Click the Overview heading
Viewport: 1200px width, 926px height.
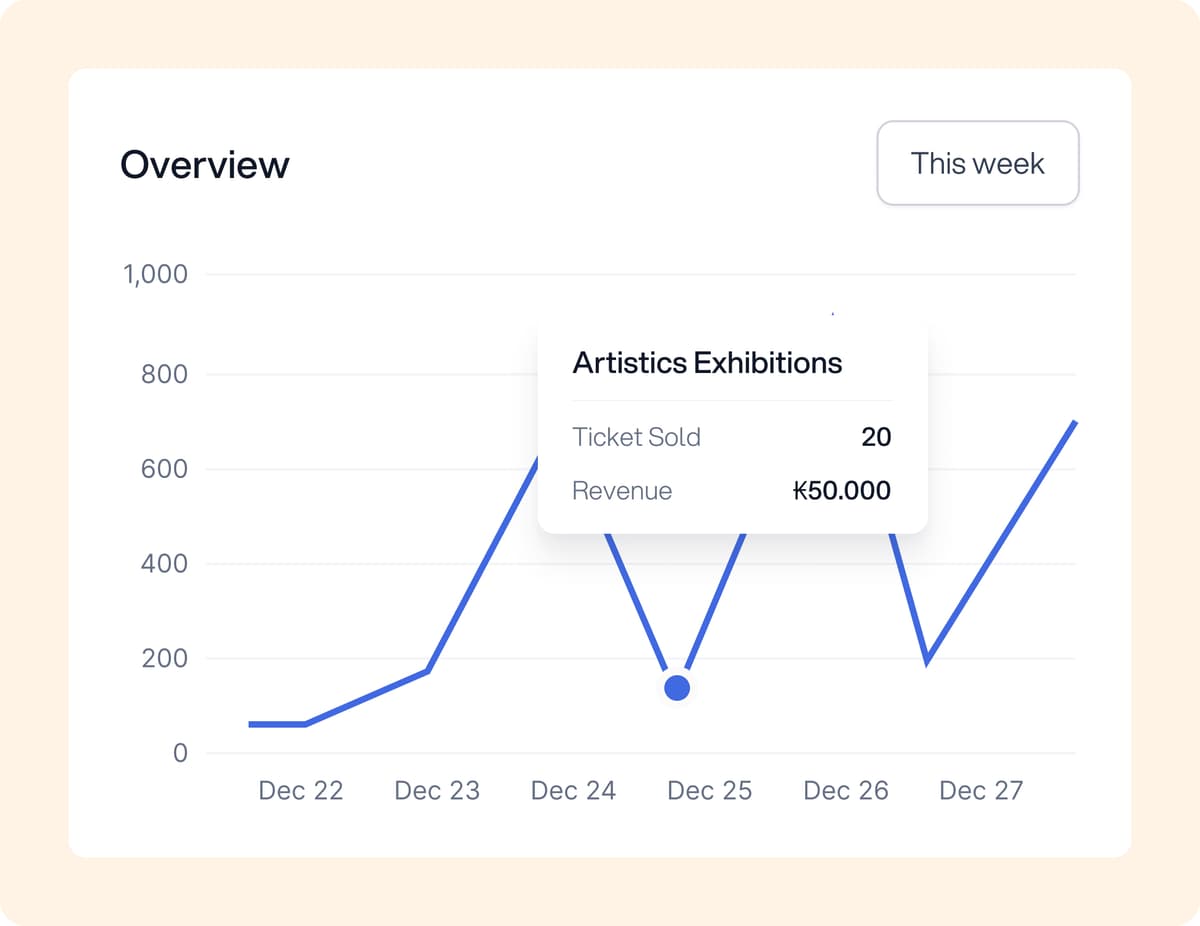(204, 164)
